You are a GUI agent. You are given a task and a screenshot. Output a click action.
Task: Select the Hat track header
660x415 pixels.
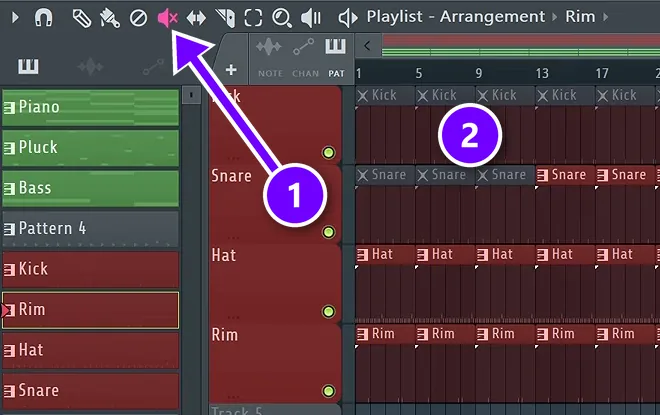275,284
